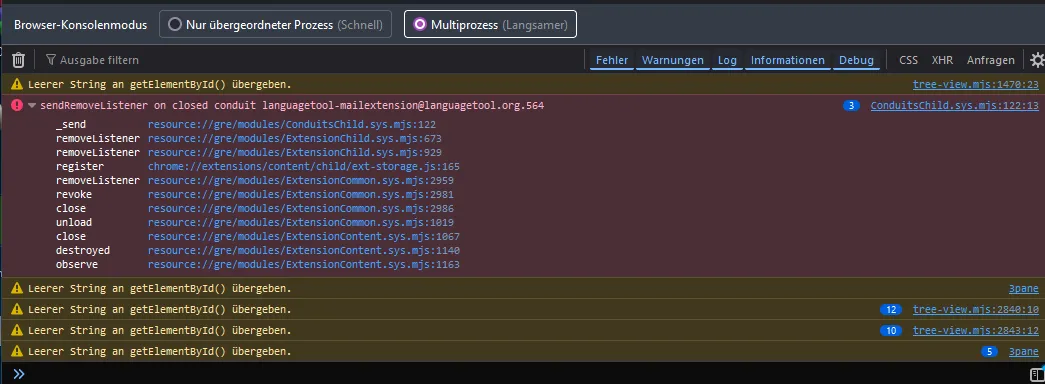The height and width of the screenshot is (384, 1045).
Task: Open ExtensionCommon.sys.mjs:1019 stack link
Action: tap(301, 223)
